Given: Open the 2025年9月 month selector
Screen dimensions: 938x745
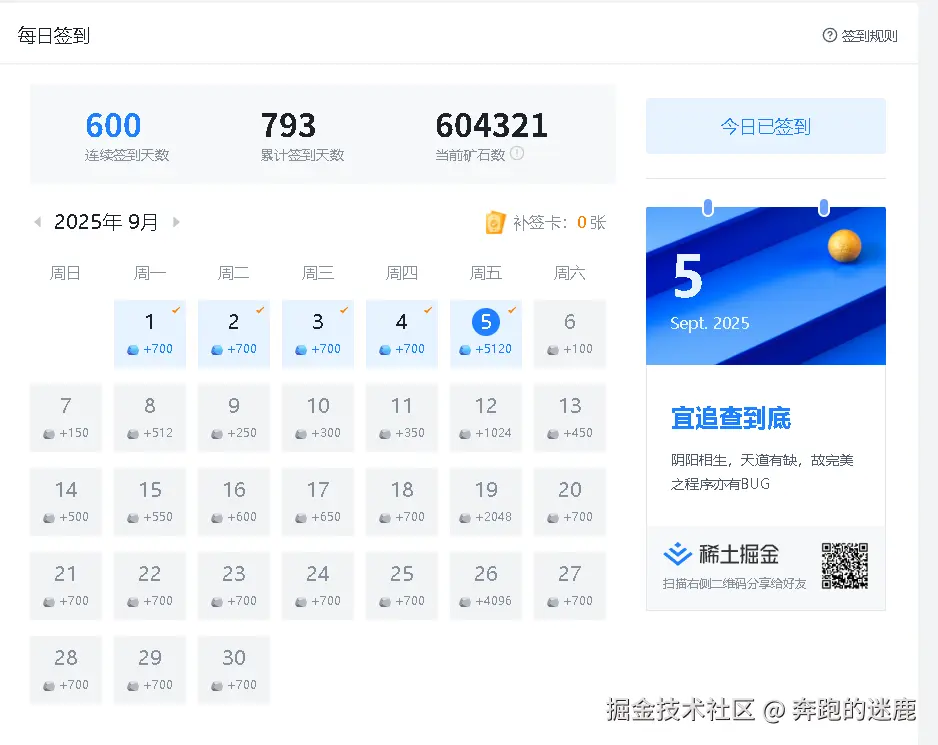Looking at the screenshot, I should point(107,222).
